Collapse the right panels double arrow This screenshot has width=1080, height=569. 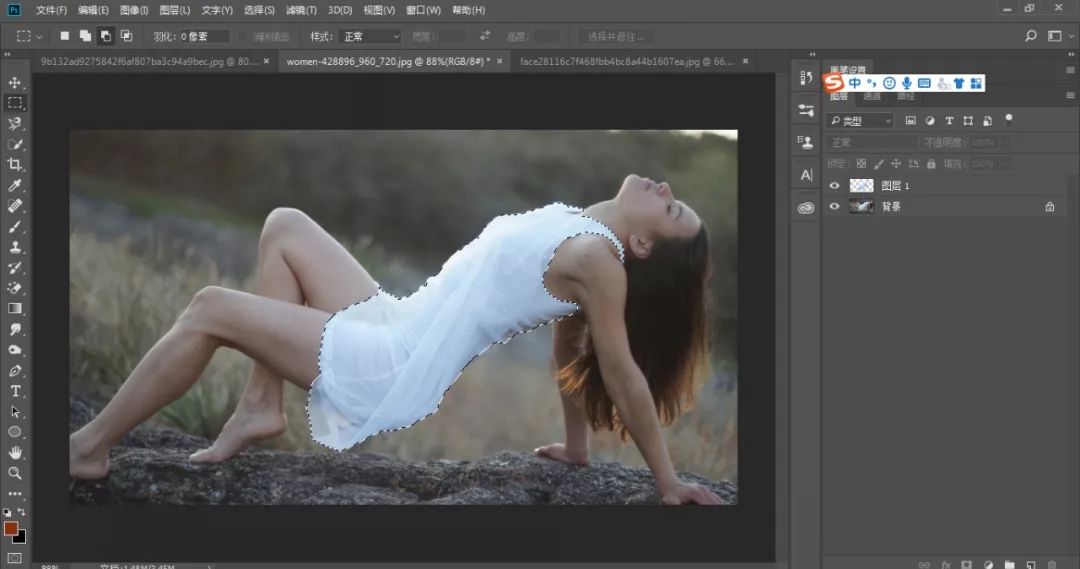pyautogui.click(x=1072, y=54)
